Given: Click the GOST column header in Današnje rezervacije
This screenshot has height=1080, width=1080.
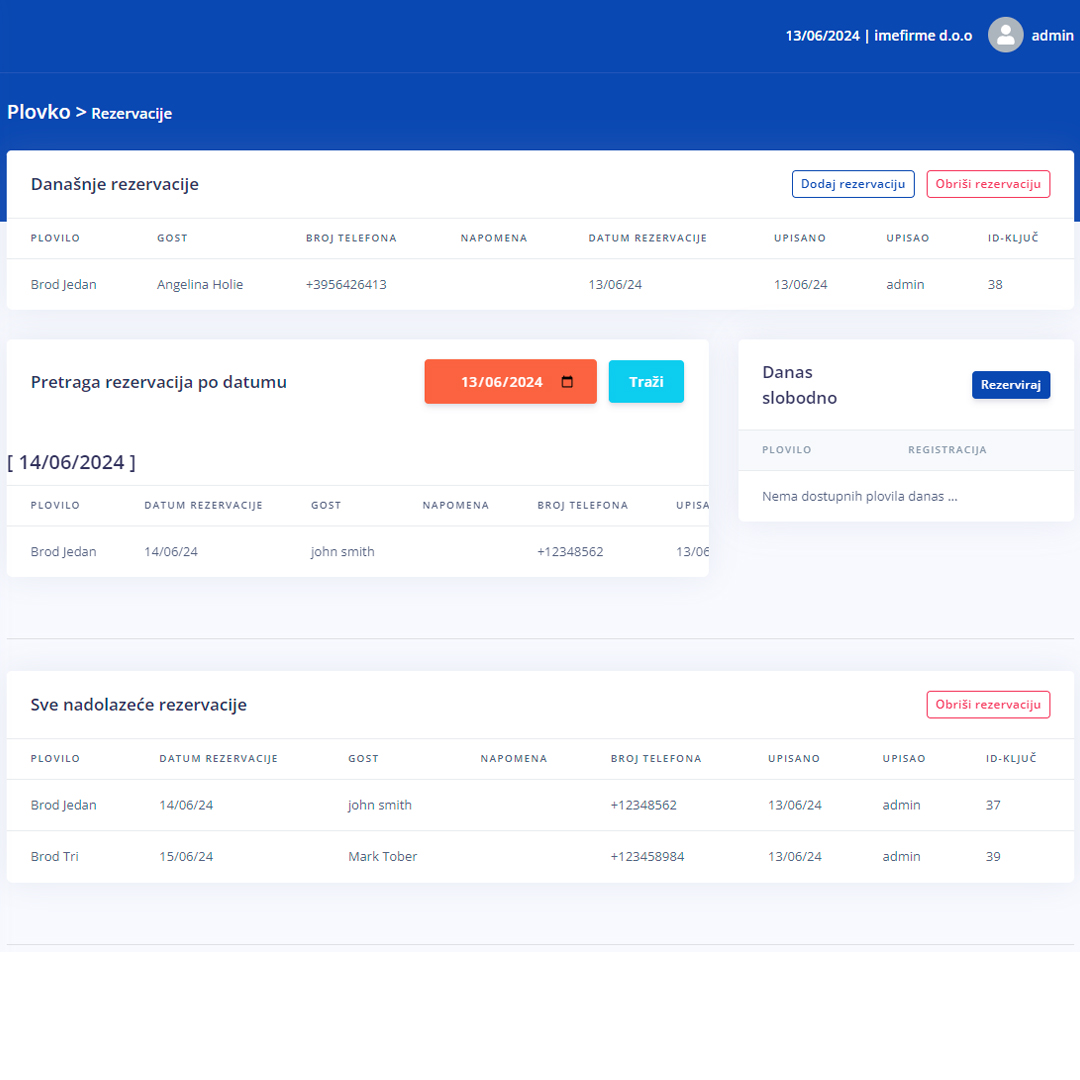Looking at the screenshot, I should (172, 238).
